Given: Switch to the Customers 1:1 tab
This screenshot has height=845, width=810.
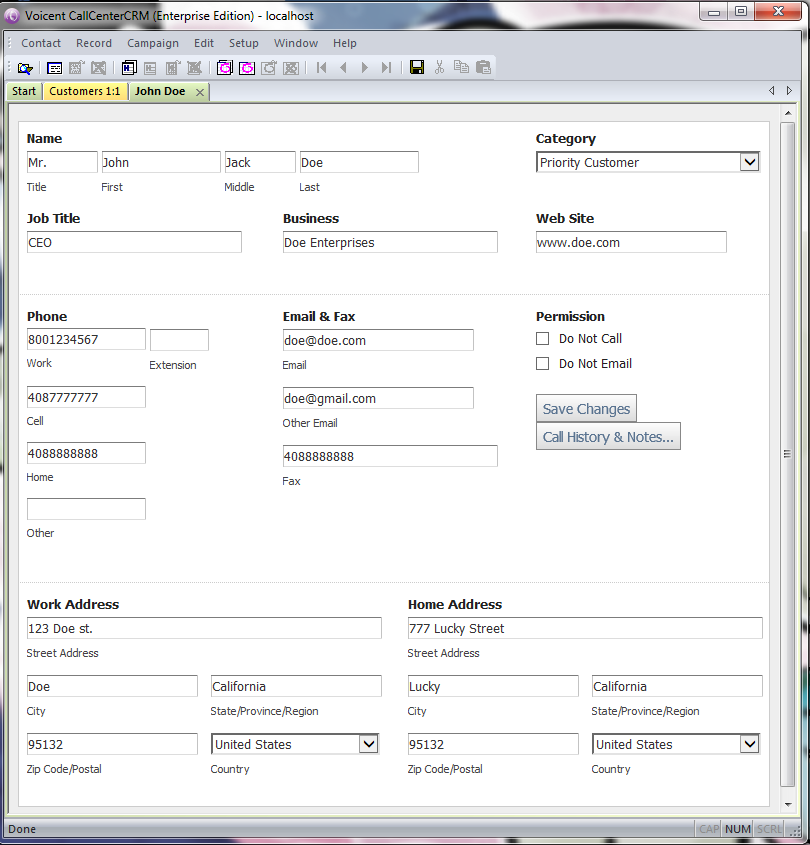Looking at the screenshot, I should (85, 92).
